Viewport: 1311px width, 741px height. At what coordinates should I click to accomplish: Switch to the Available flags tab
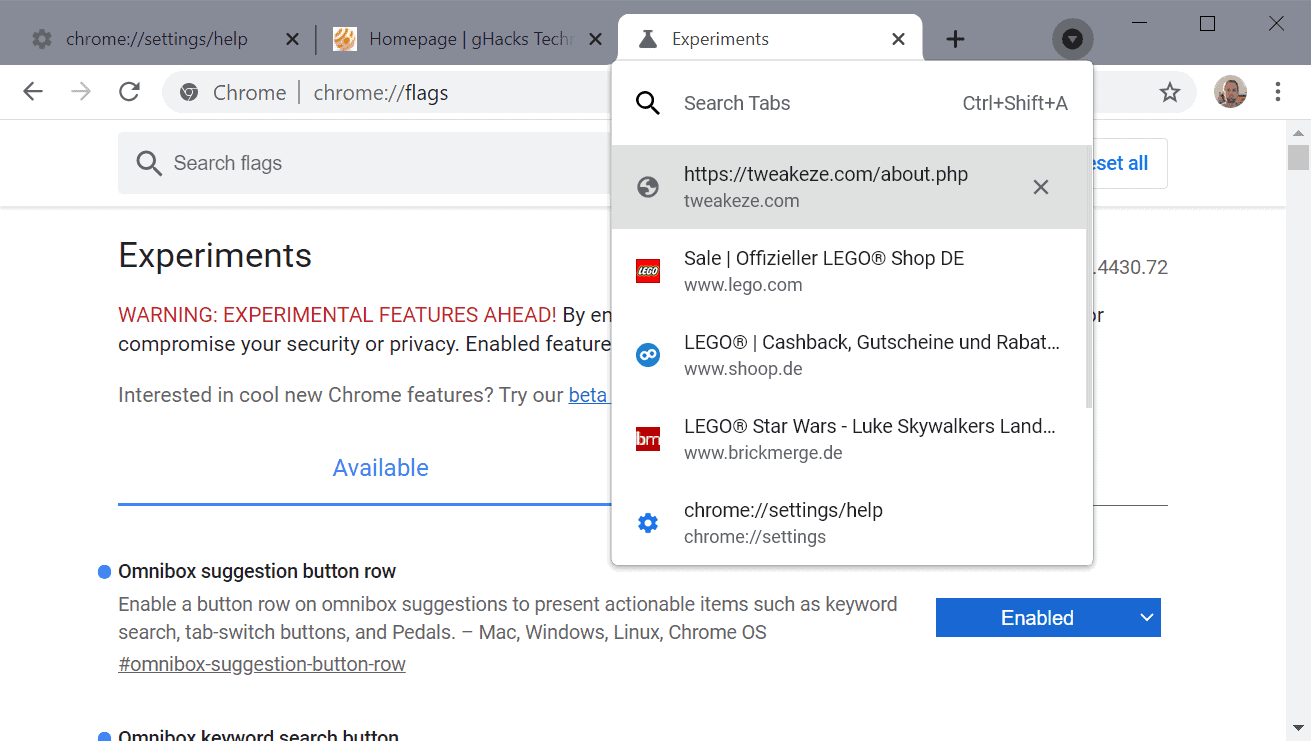point(380,468)
